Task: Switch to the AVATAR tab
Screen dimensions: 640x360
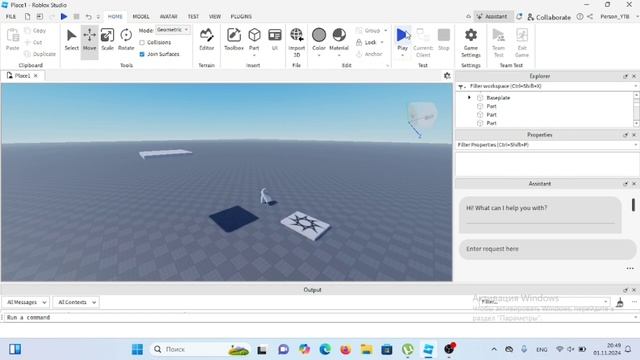Action: point(169,16)
